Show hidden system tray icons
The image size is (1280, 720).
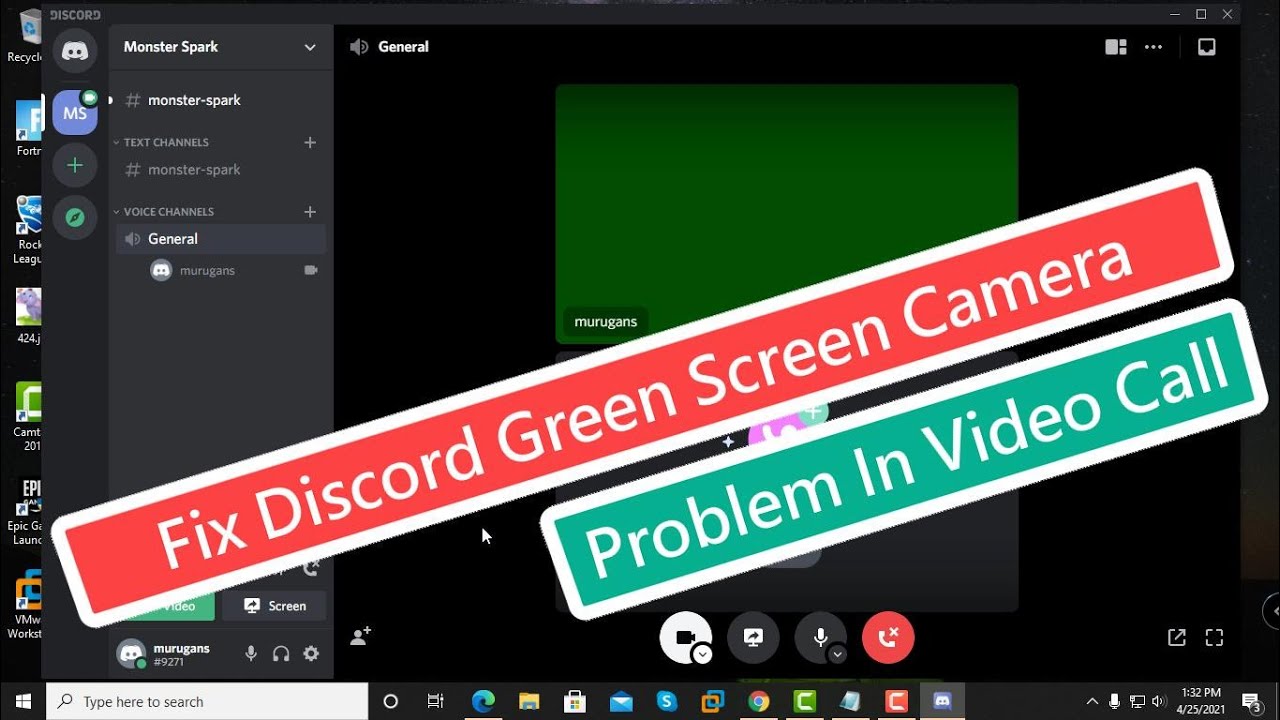(x=1091, y=701)
